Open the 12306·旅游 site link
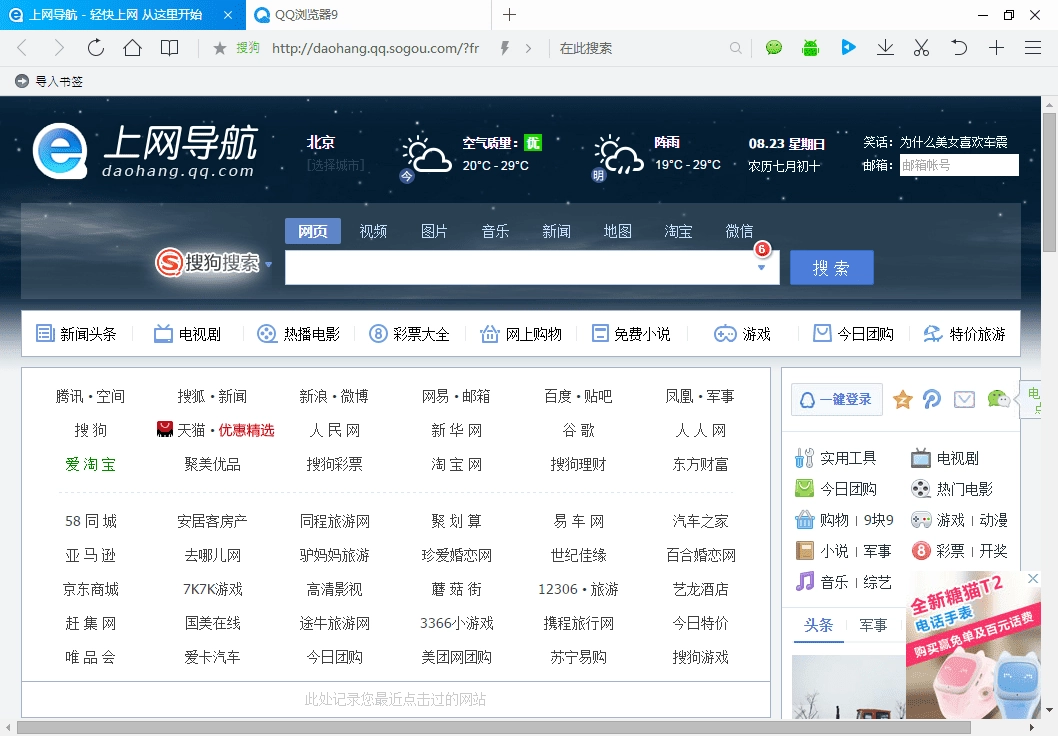1058x736 pixels. tap(578, 589)
